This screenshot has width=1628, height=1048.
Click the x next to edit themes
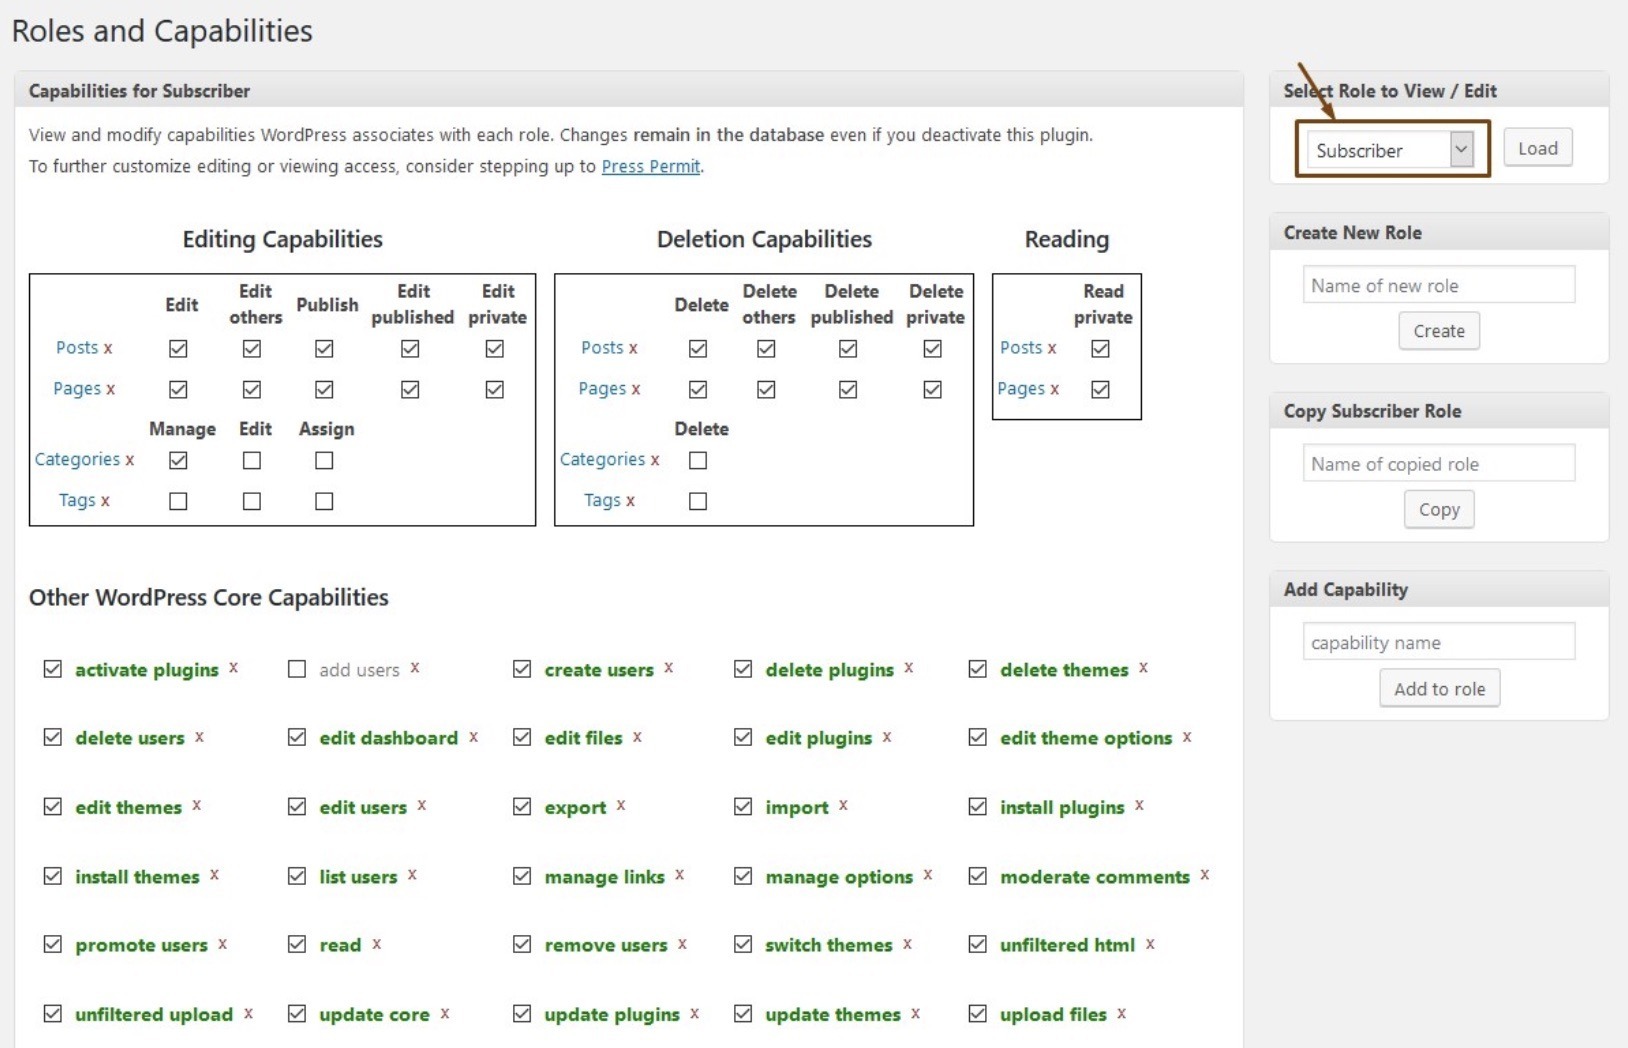197,805
